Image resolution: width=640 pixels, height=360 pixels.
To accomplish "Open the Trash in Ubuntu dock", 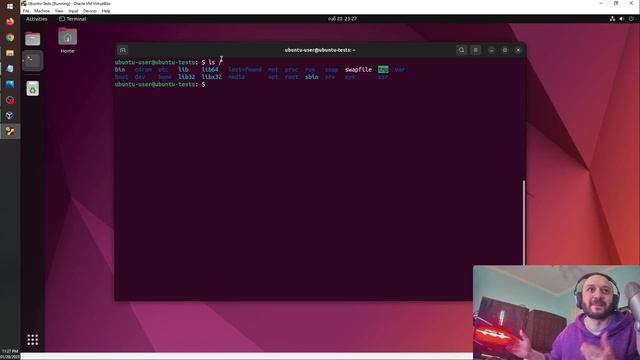I will (33, 88).
